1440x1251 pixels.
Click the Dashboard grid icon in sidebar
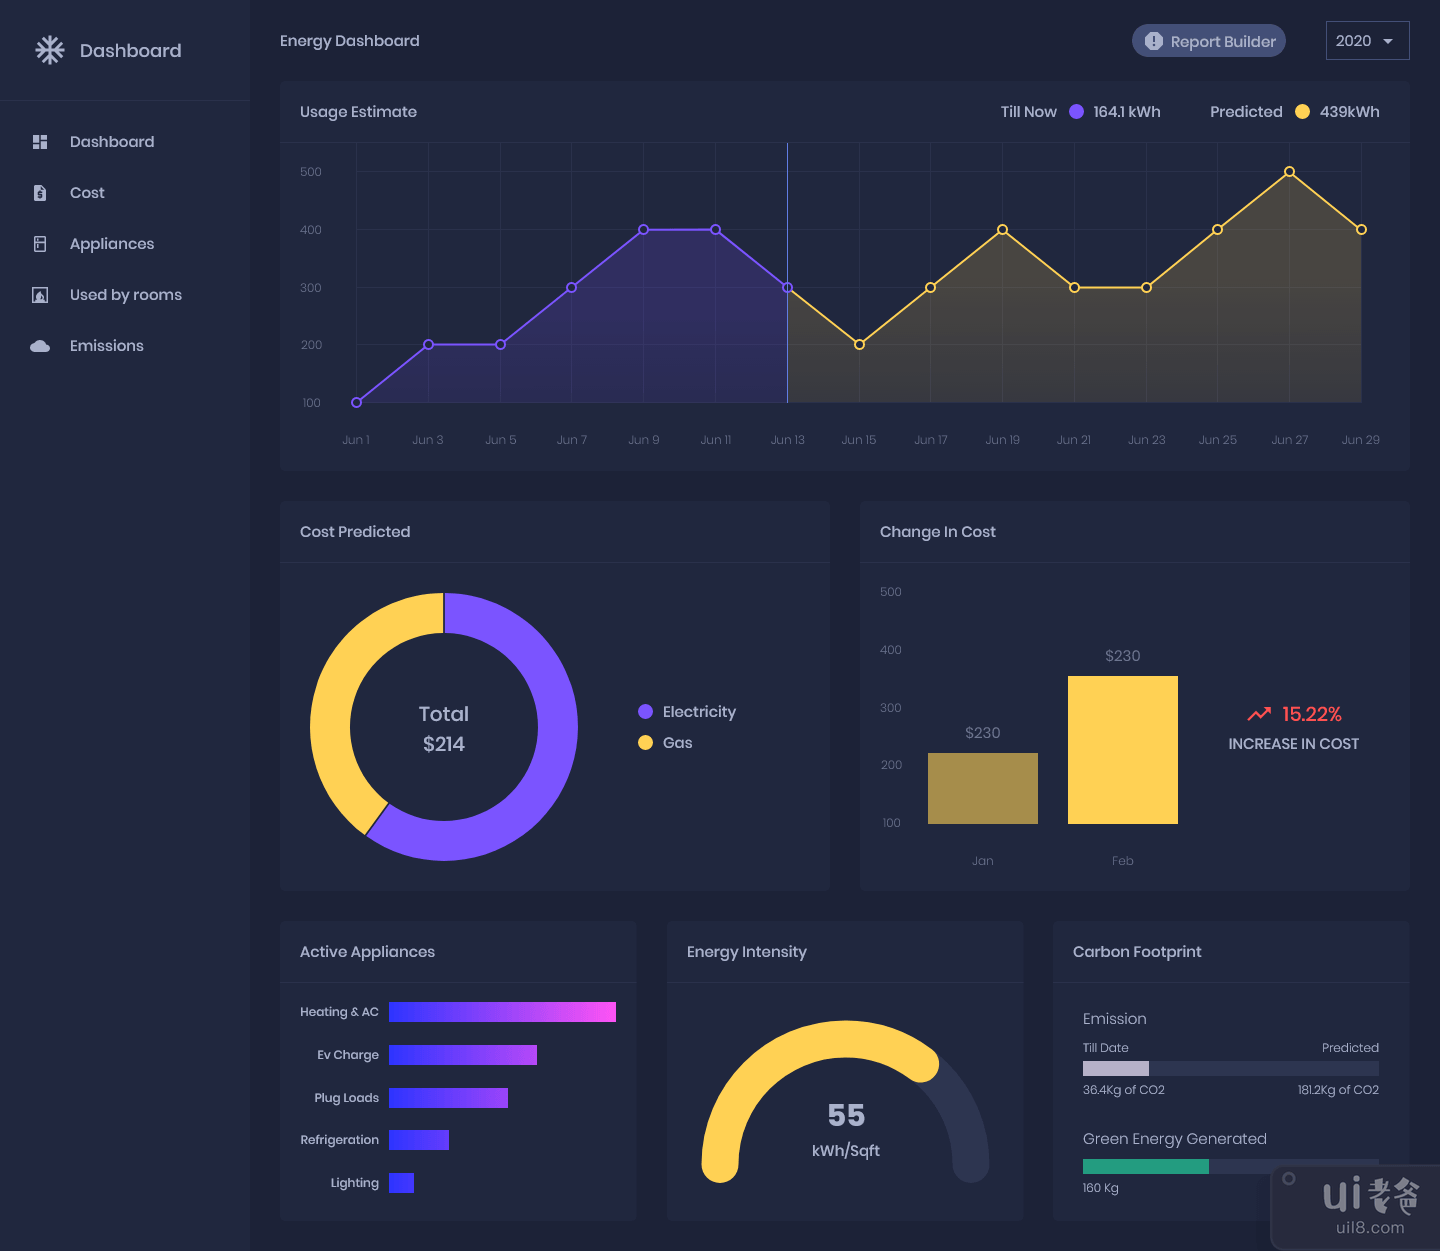click(x=40, y=142)
